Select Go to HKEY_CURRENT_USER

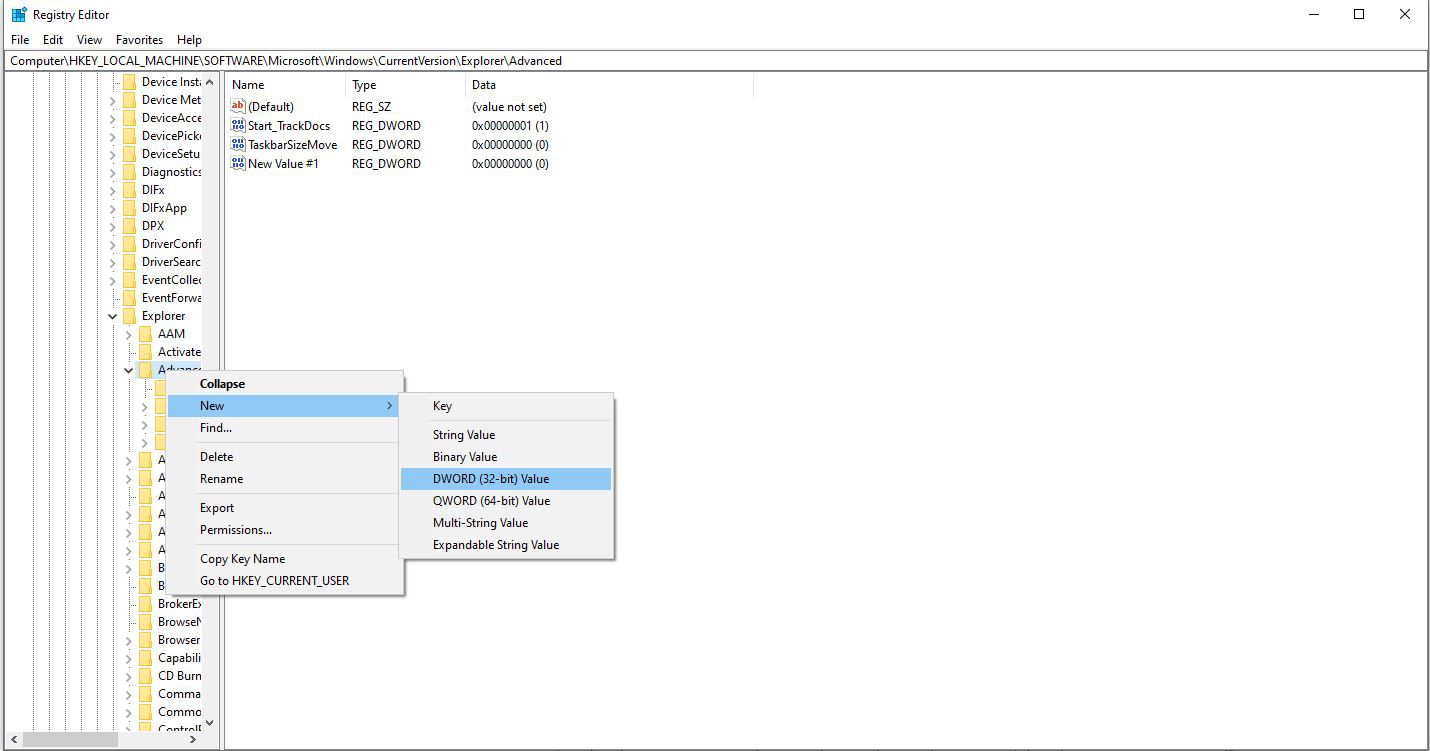285,581
